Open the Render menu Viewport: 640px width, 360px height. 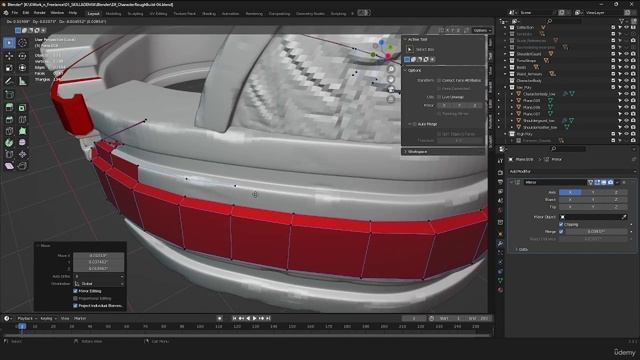[x=40, y=13]
